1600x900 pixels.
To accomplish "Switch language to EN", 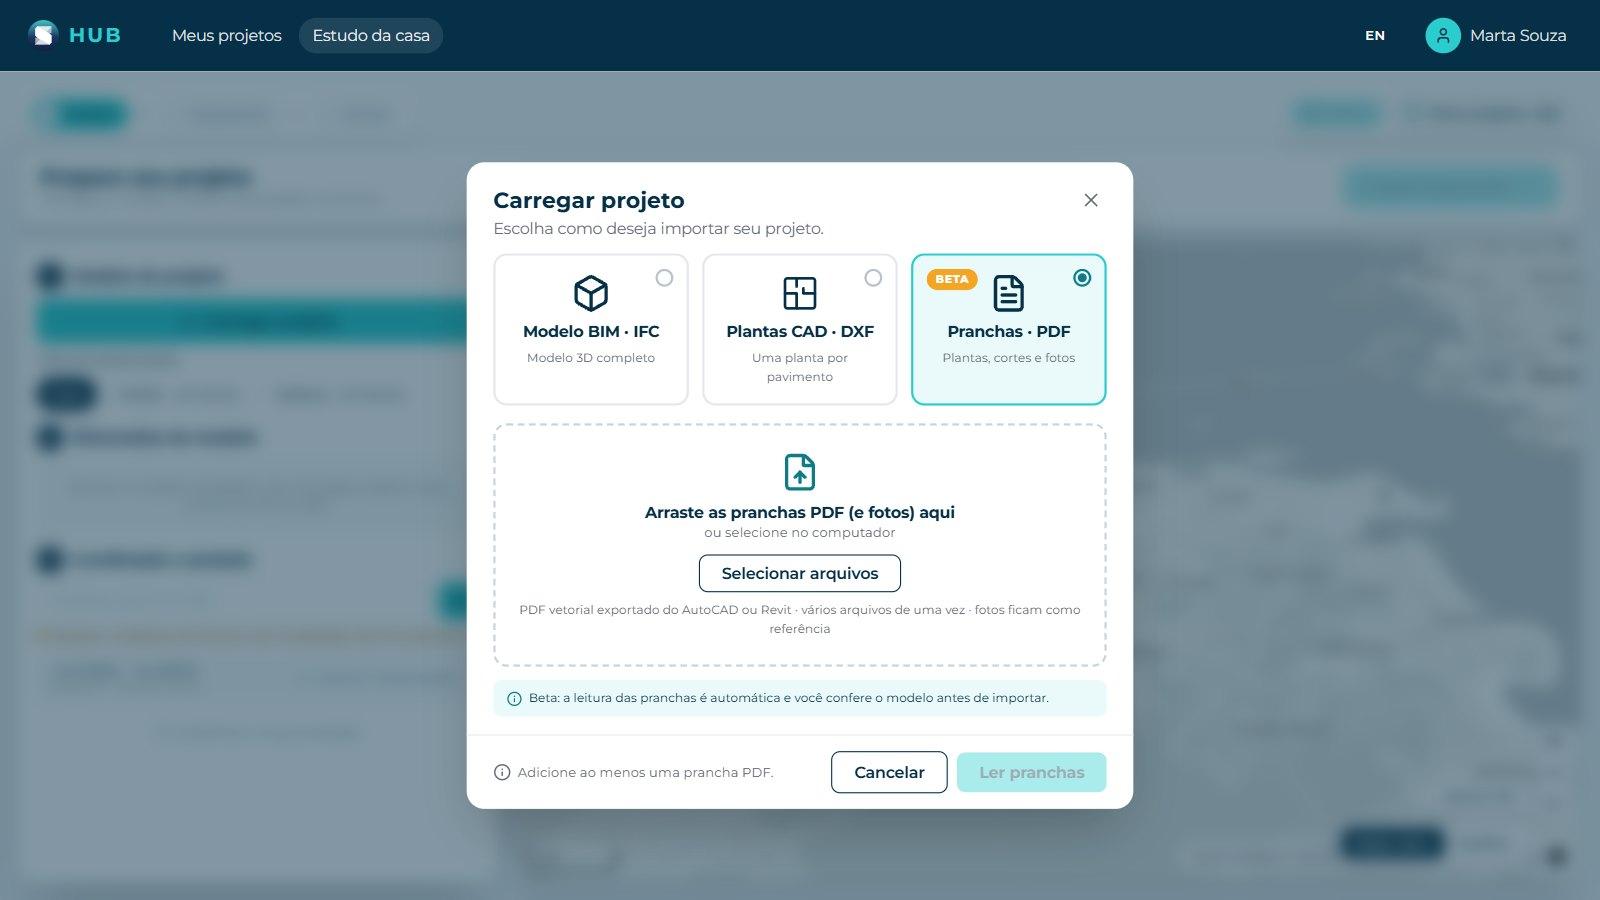I will pos(1375,35).
